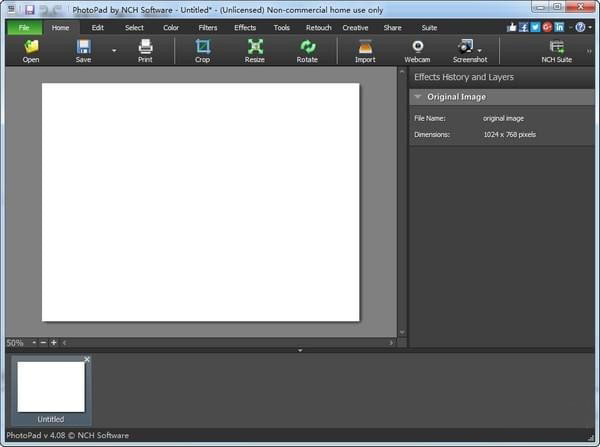Click the Facebook share icon

pos(523,27)
